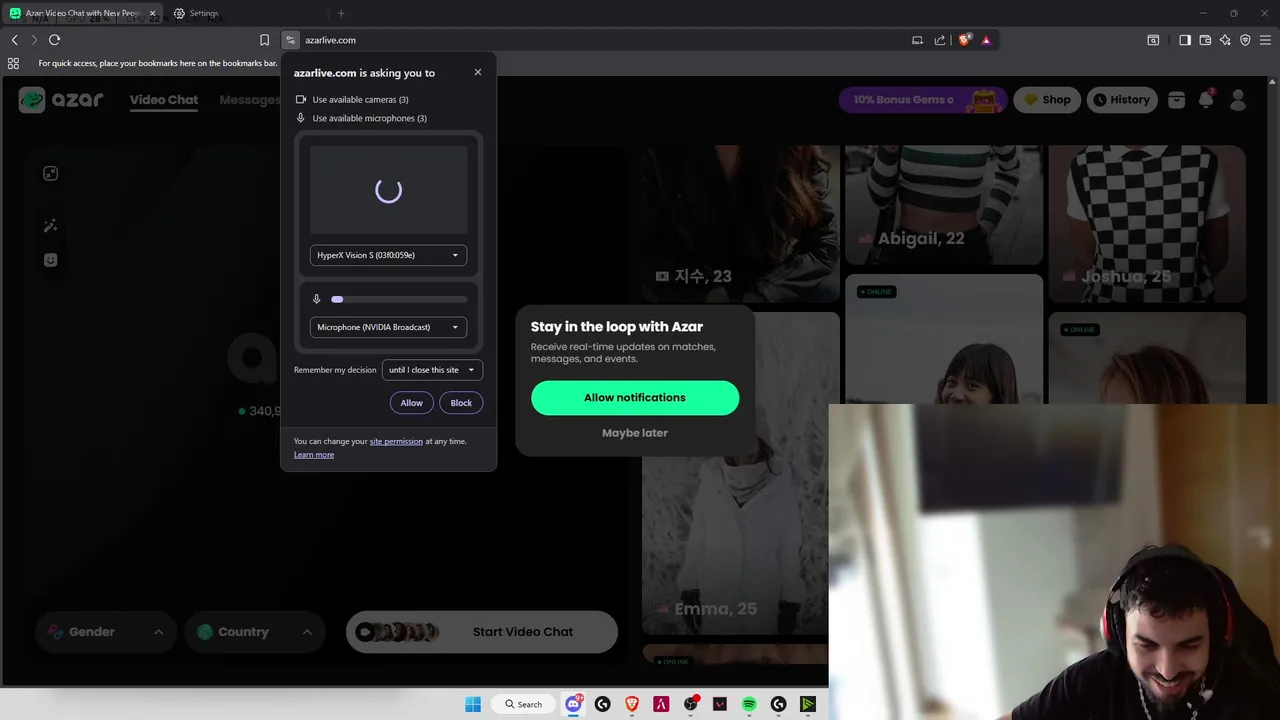Image resolution: width=1280 pixels, height=720 pixels.
Task: Open the 'until I close this site' dropdown
Action: pos(432,370)
